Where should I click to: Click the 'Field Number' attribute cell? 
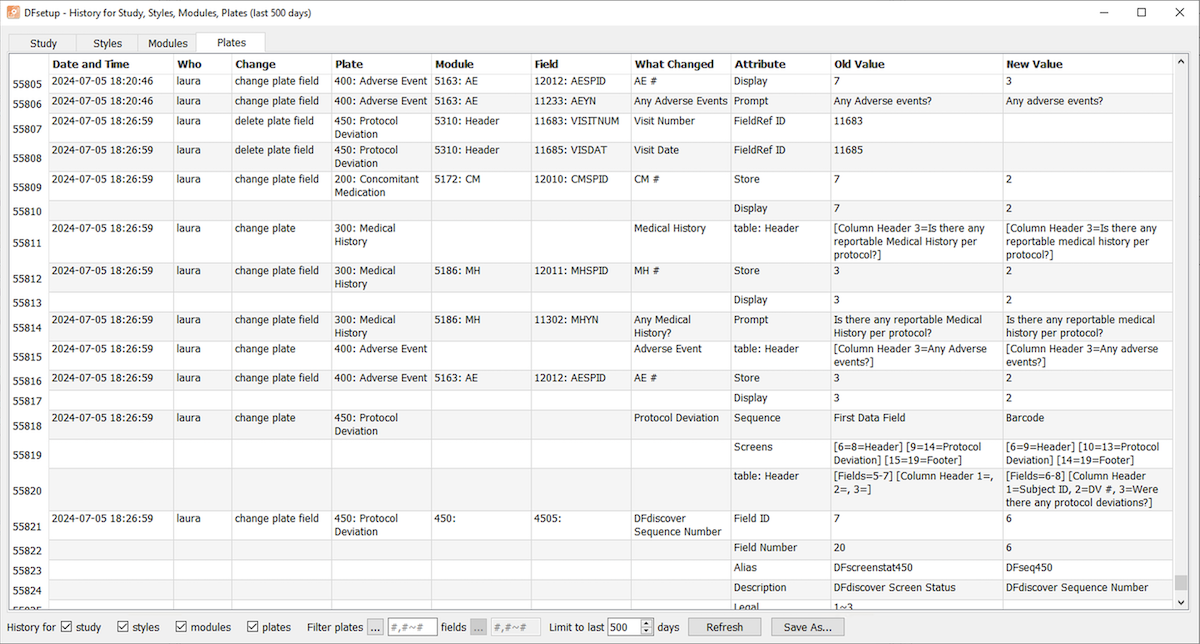click(x=781, y=550)
